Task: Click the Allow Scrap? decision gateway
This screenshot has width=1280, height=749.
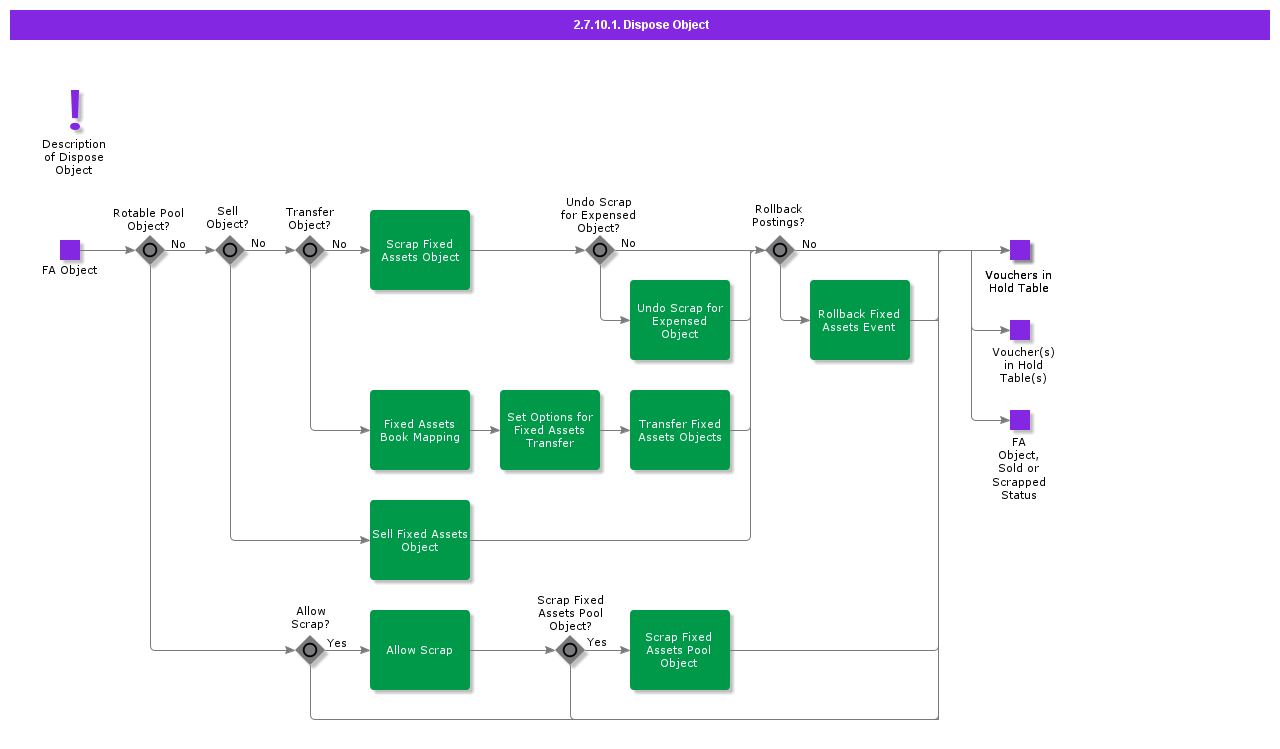Action: (x=310, y=650)
